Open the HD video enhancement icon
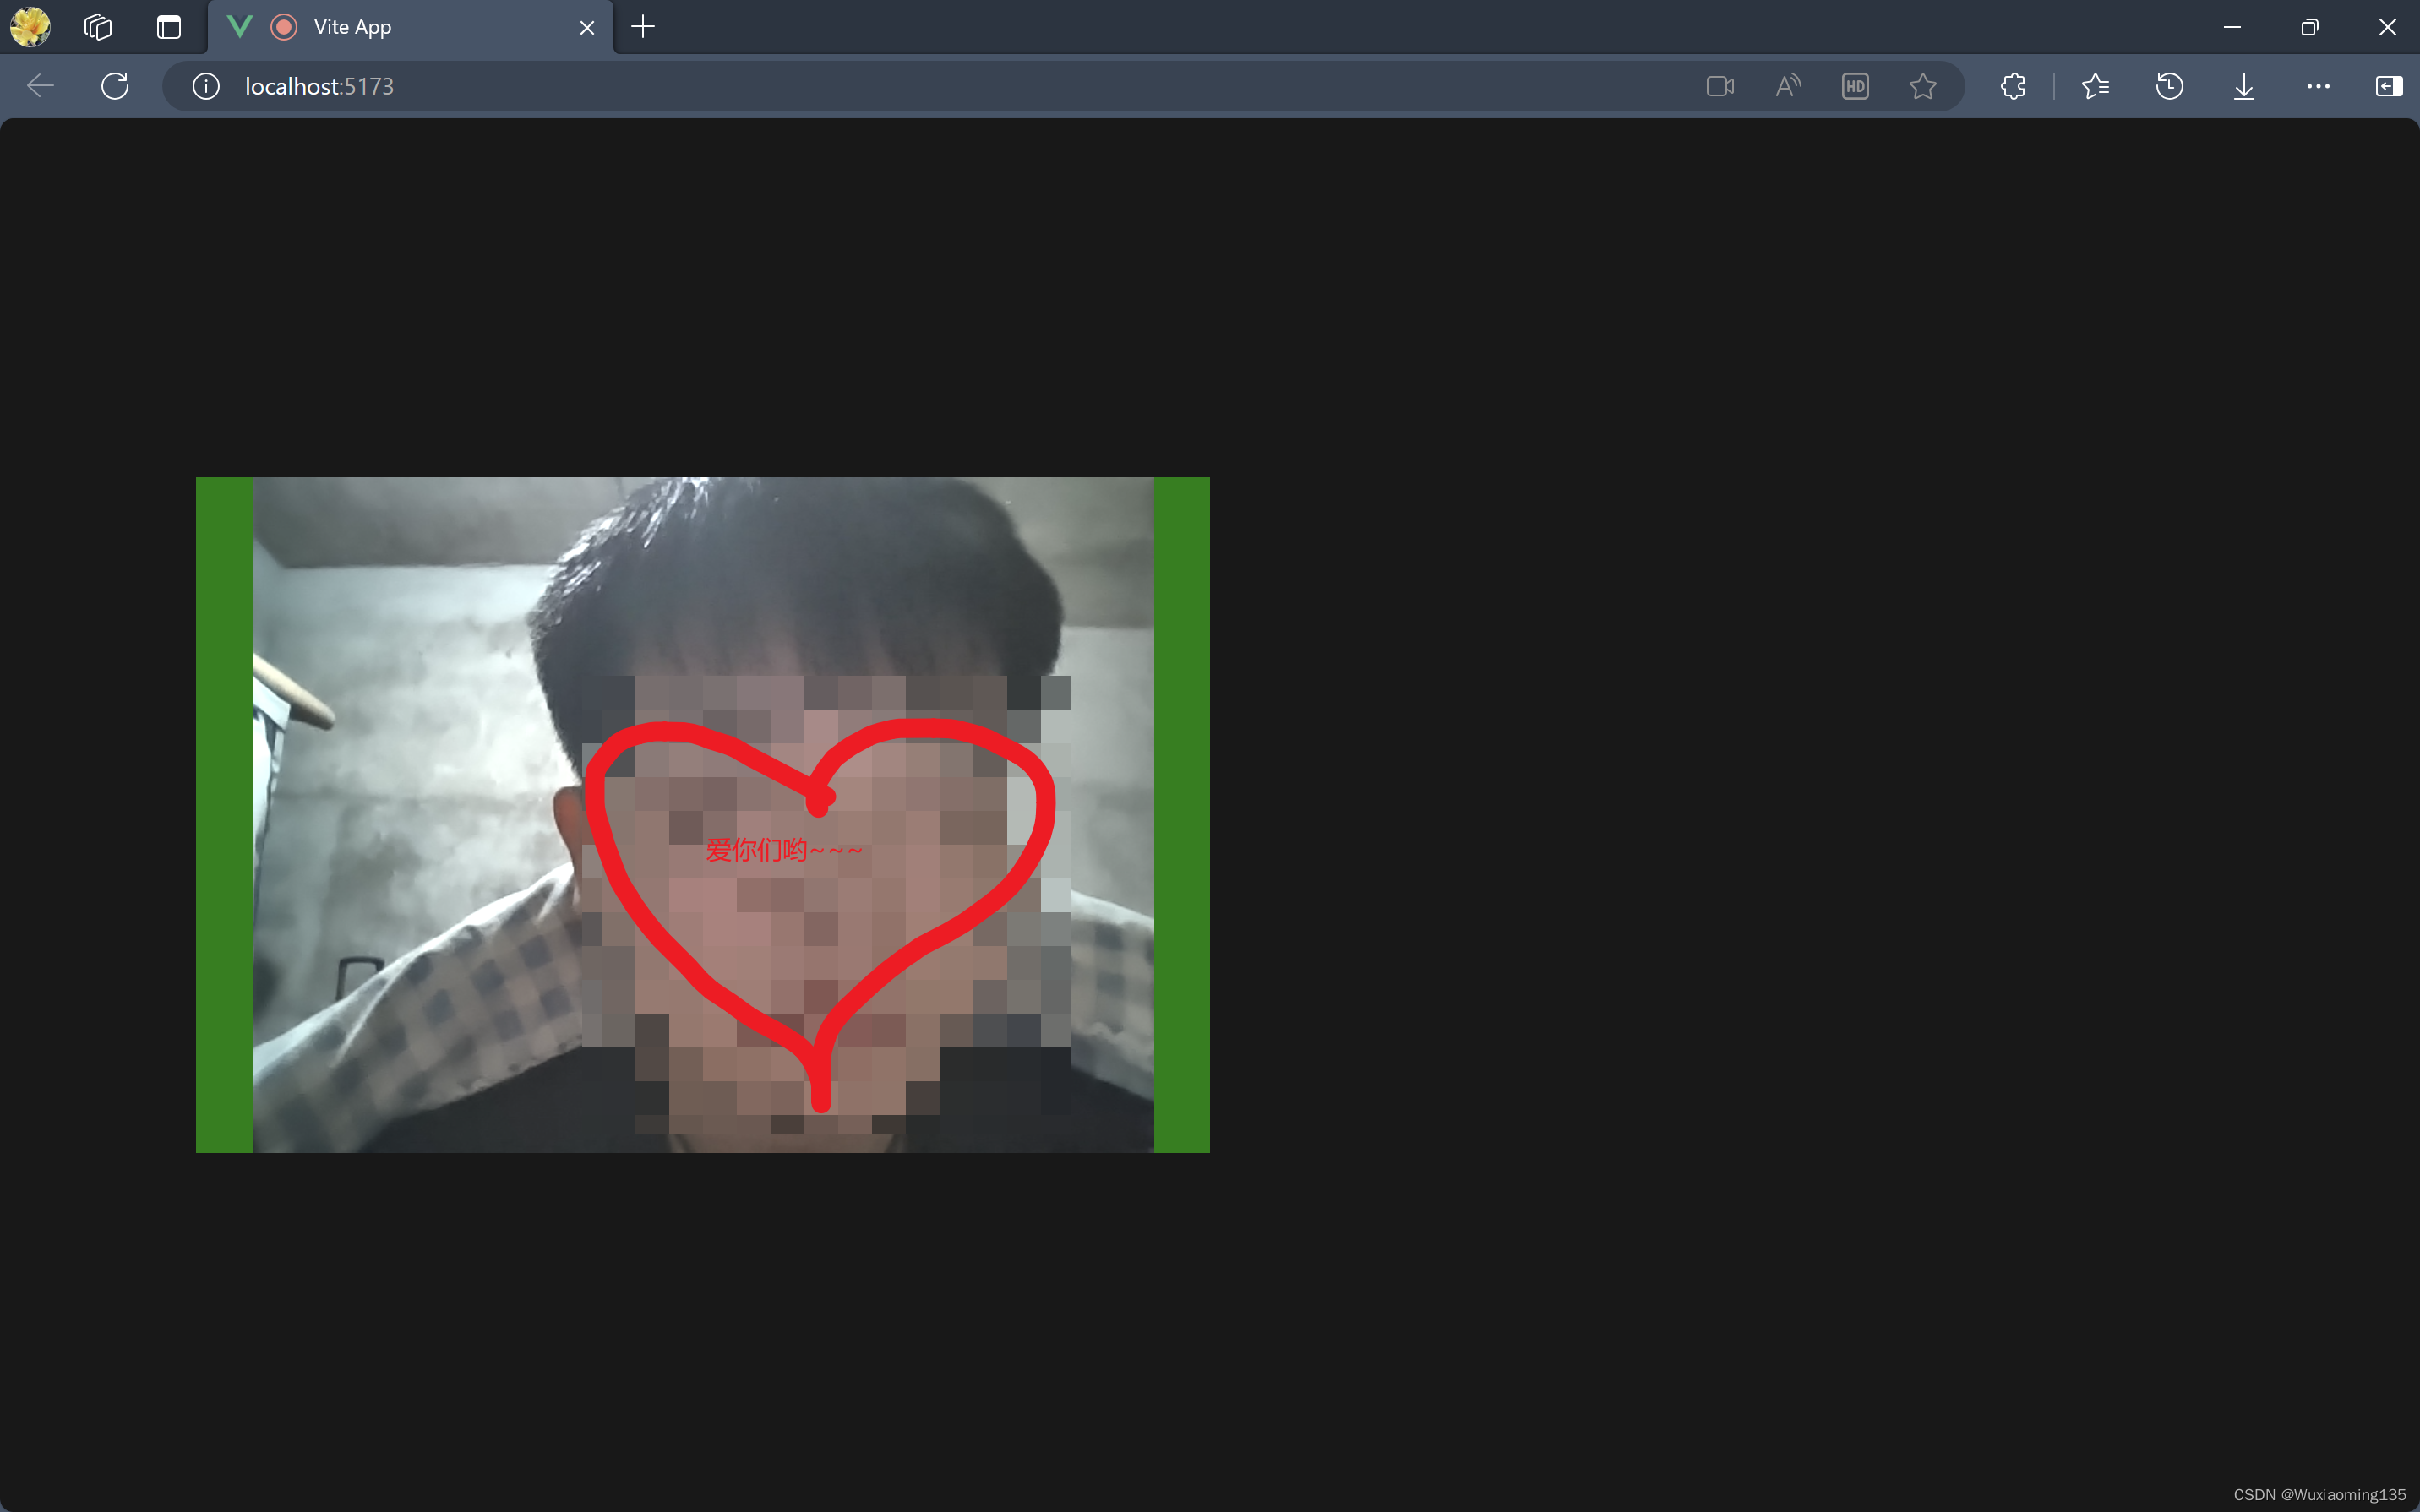Image resolution: width=2420 pixels, height=1512 pixels. pos(1855,86)
